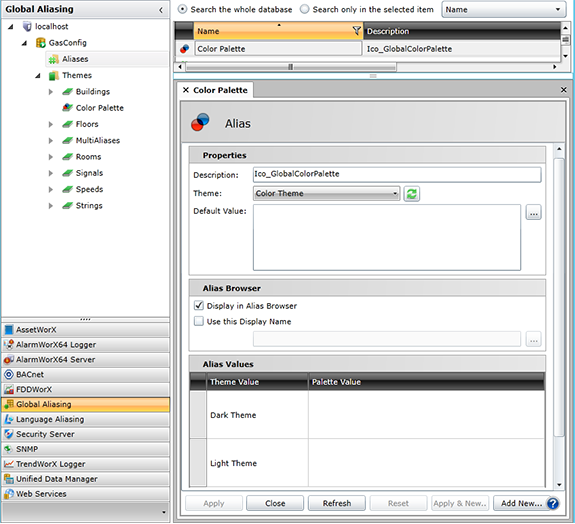The image size is (575, 524).
Task: Open the Name search field dropdown
Action: click(x=503, y=10)
